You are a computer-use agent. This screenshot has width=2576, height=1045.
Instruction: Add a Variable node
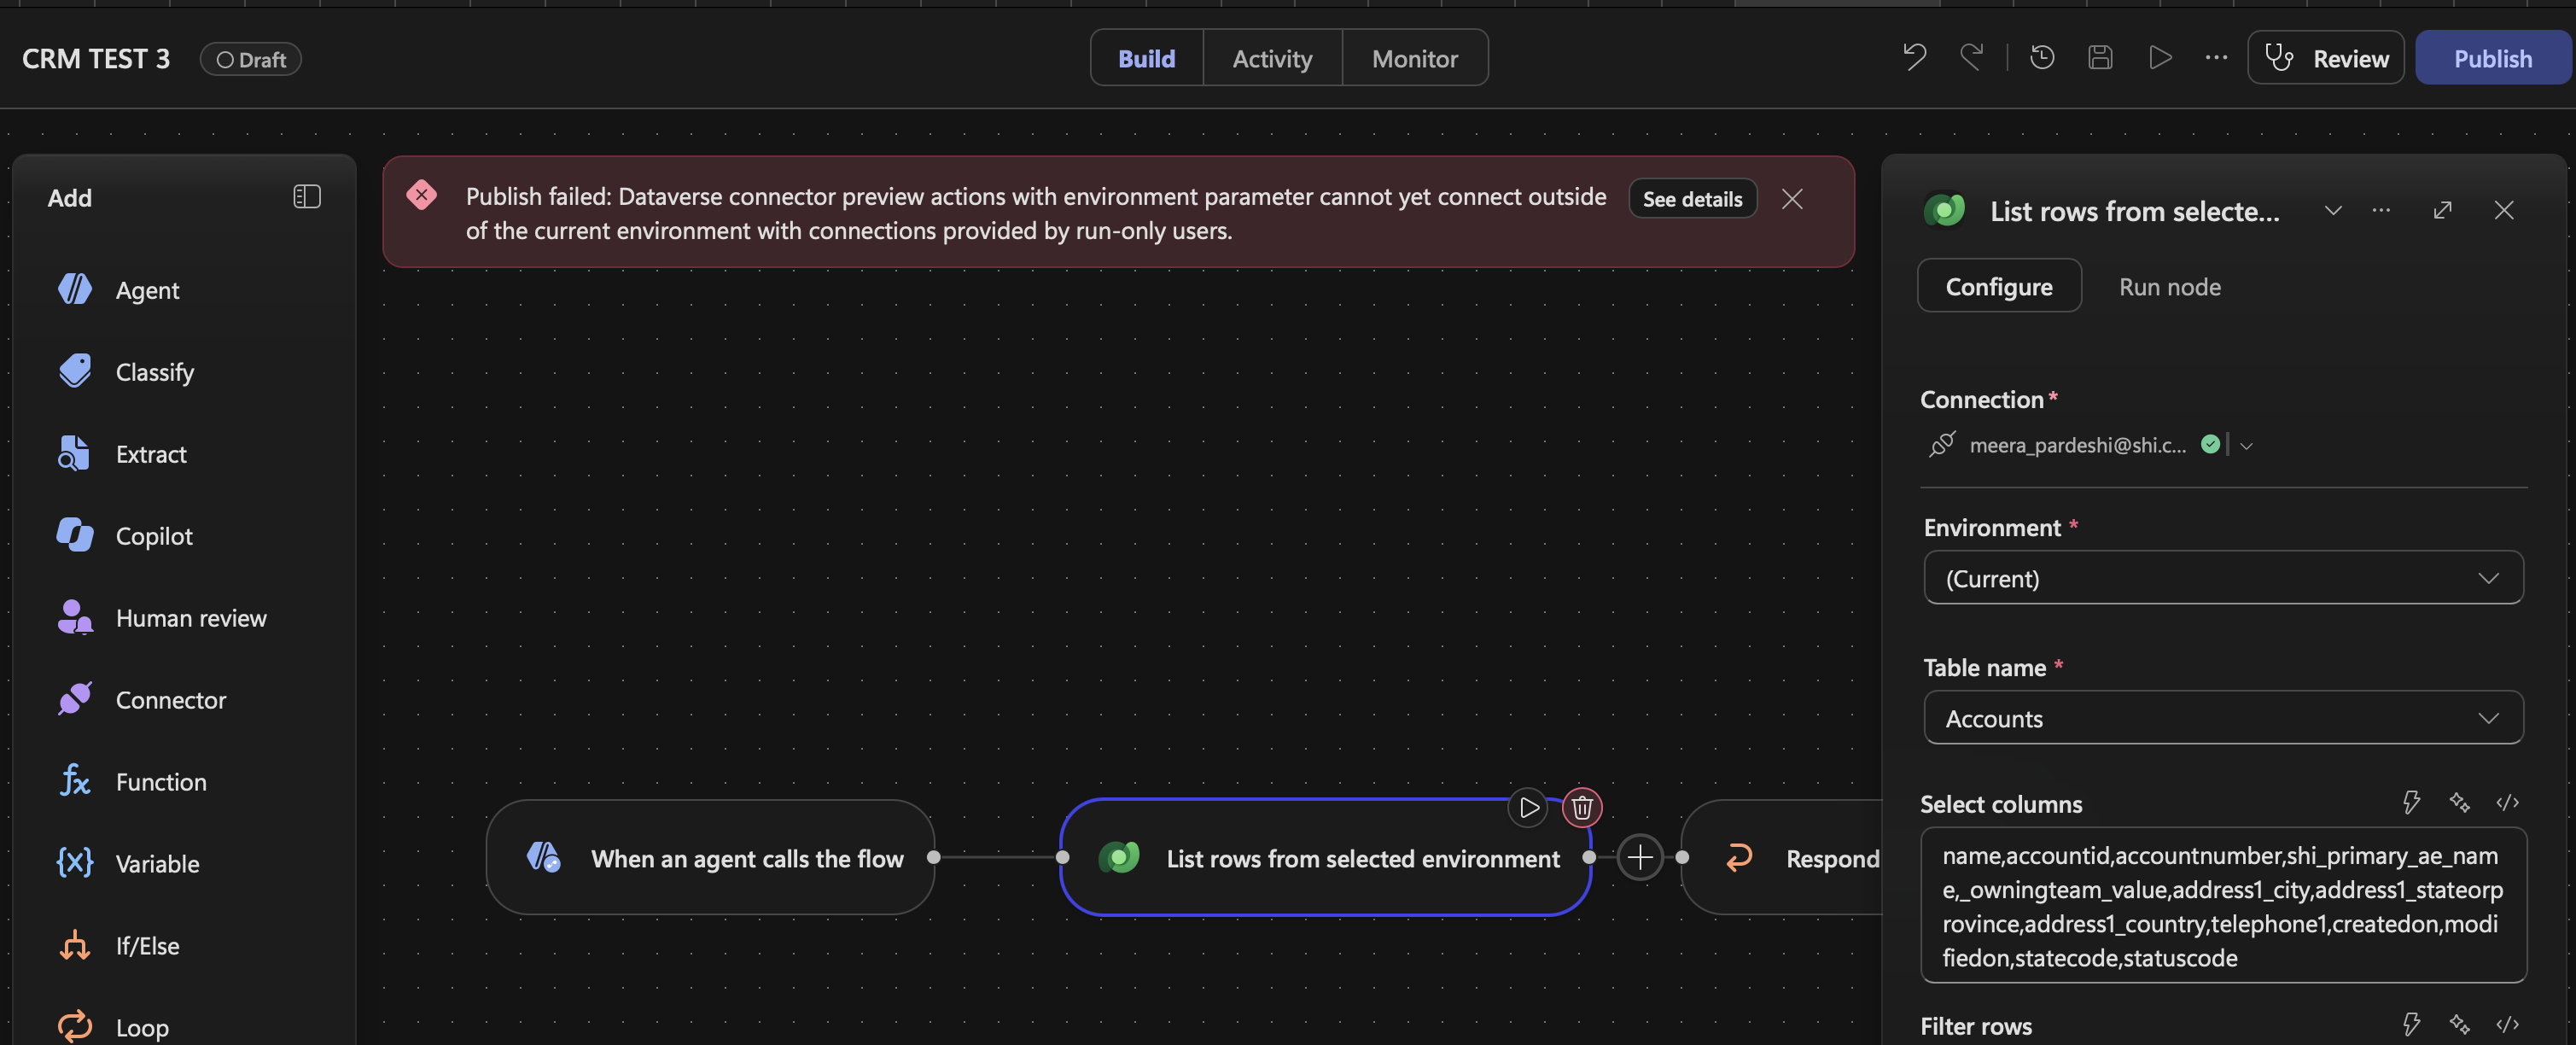[128, 864]
